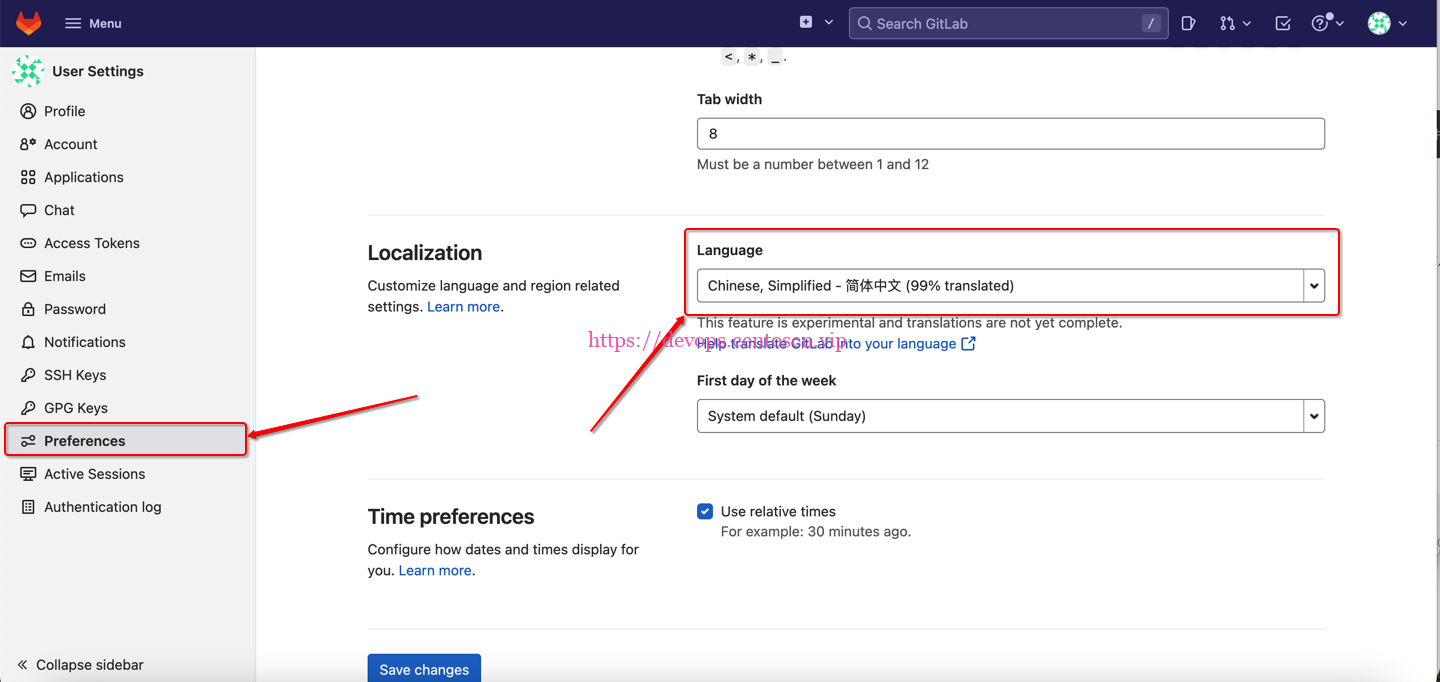Click the Save changes button
The image size is (1440, 682).
[424, 669]
